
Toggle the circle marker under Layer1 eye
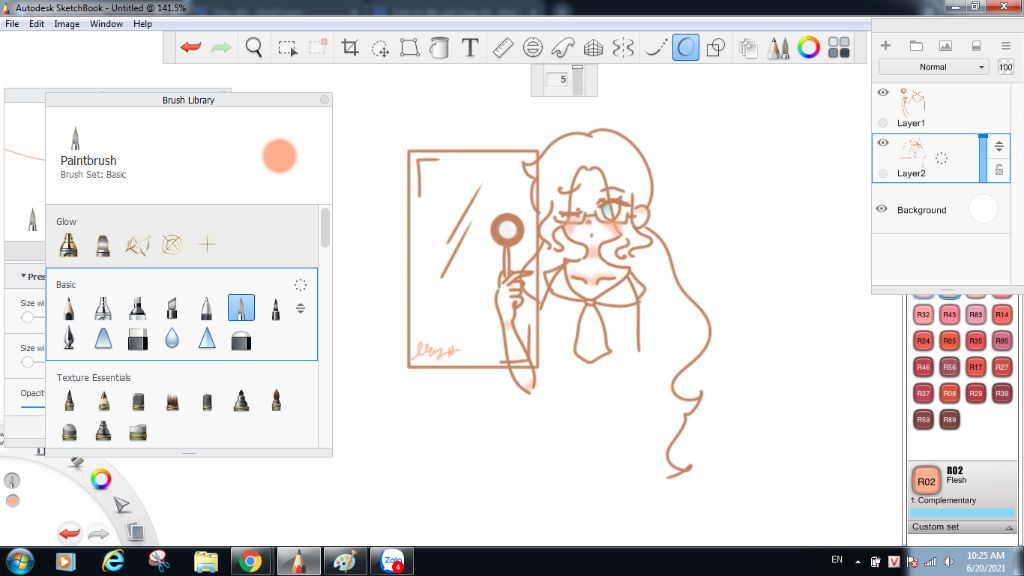tap(883, 123)
